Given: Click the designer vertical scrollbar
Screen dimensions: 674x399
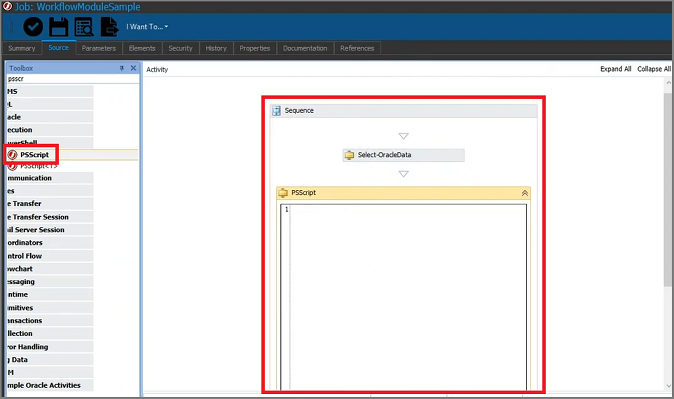Looking at the screenshot, I should click(x=668, y=189).
